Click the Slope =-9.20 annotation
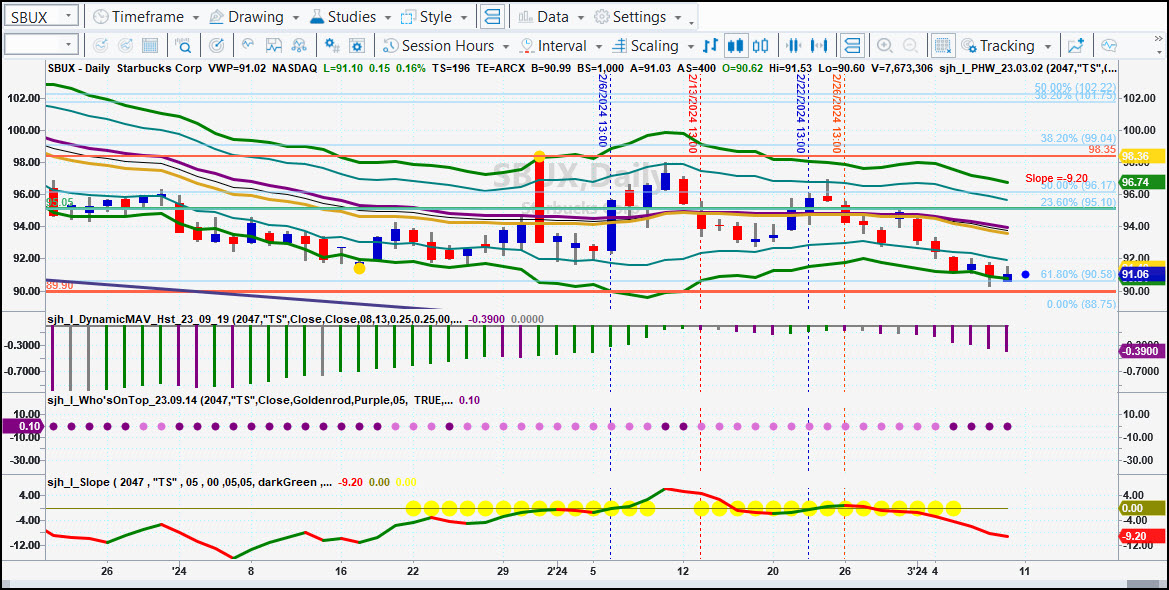Screen dimensions: 1169x590 pyautogui.click(x=1055, y=178)
